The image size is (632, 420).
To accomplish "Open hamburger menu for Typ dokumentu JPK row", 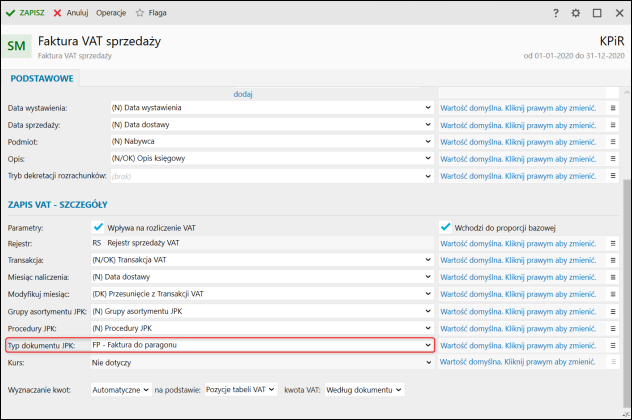I will point(614,345).
